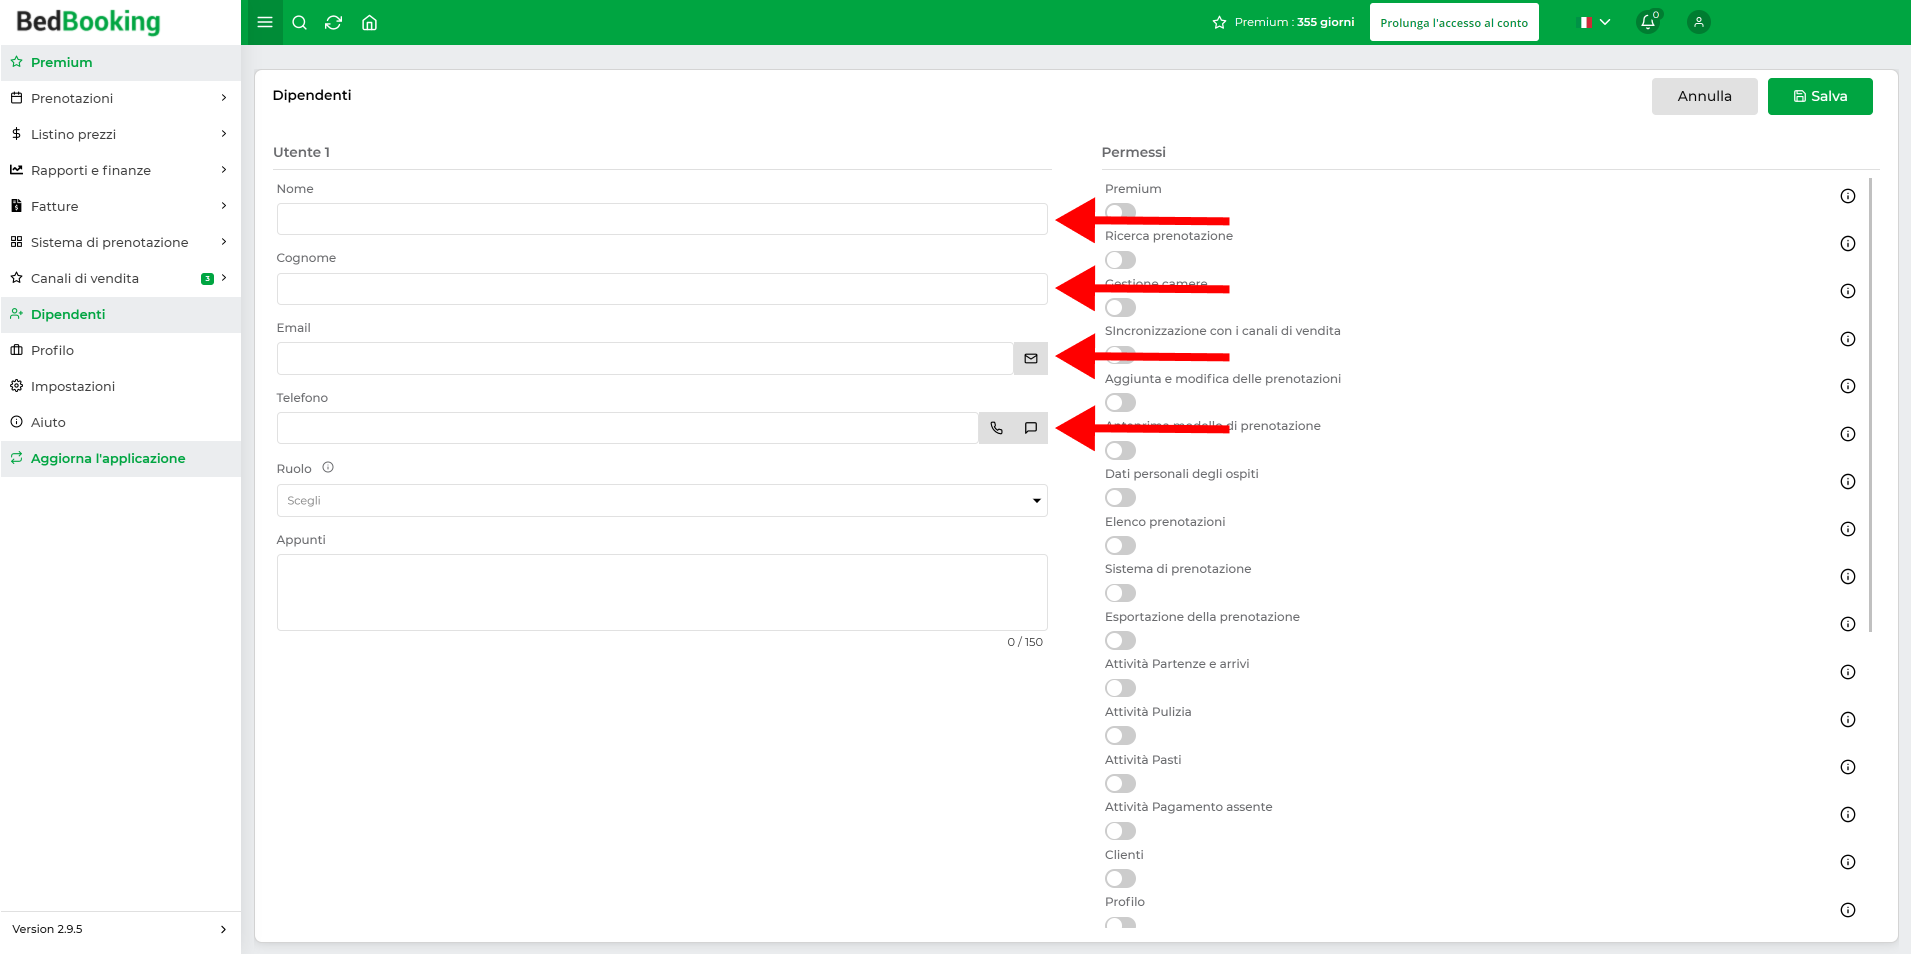Expand Listino prezzi sidebar chevron
The image size is (1911, 954).
click(224, 134)
